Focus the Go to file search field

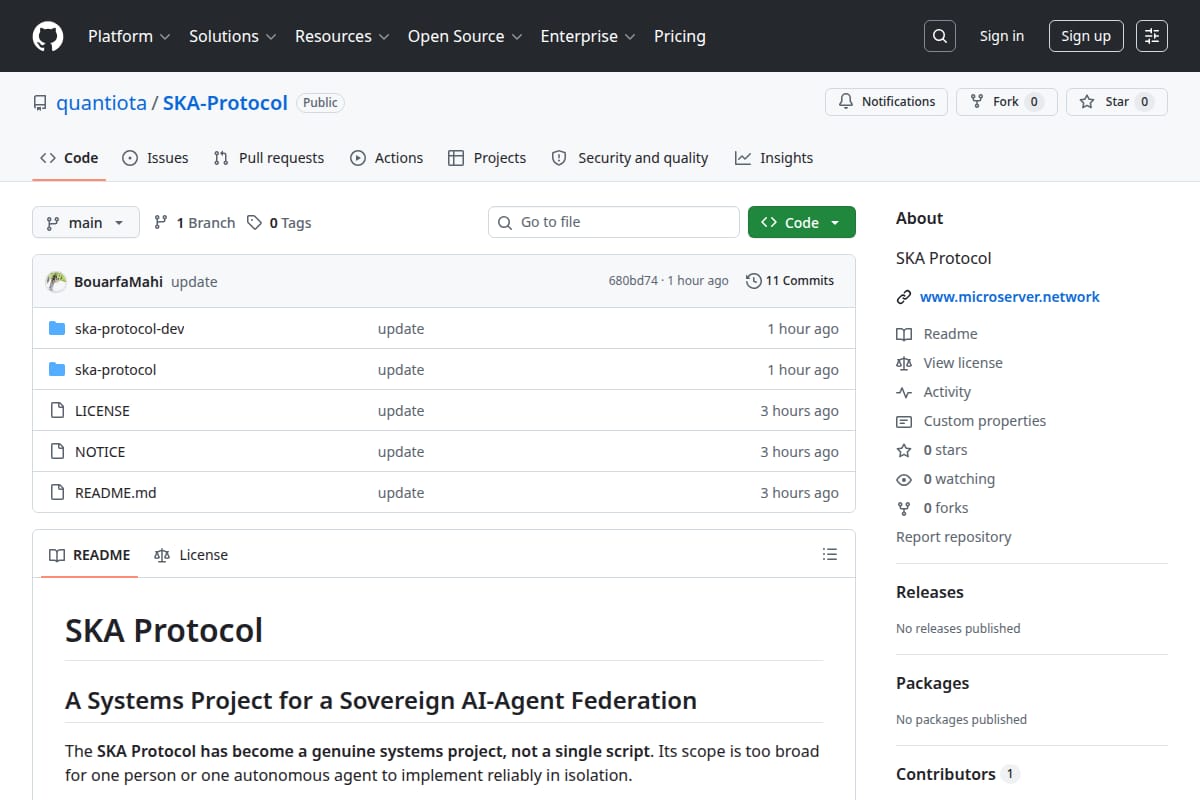tap(614, 222)
